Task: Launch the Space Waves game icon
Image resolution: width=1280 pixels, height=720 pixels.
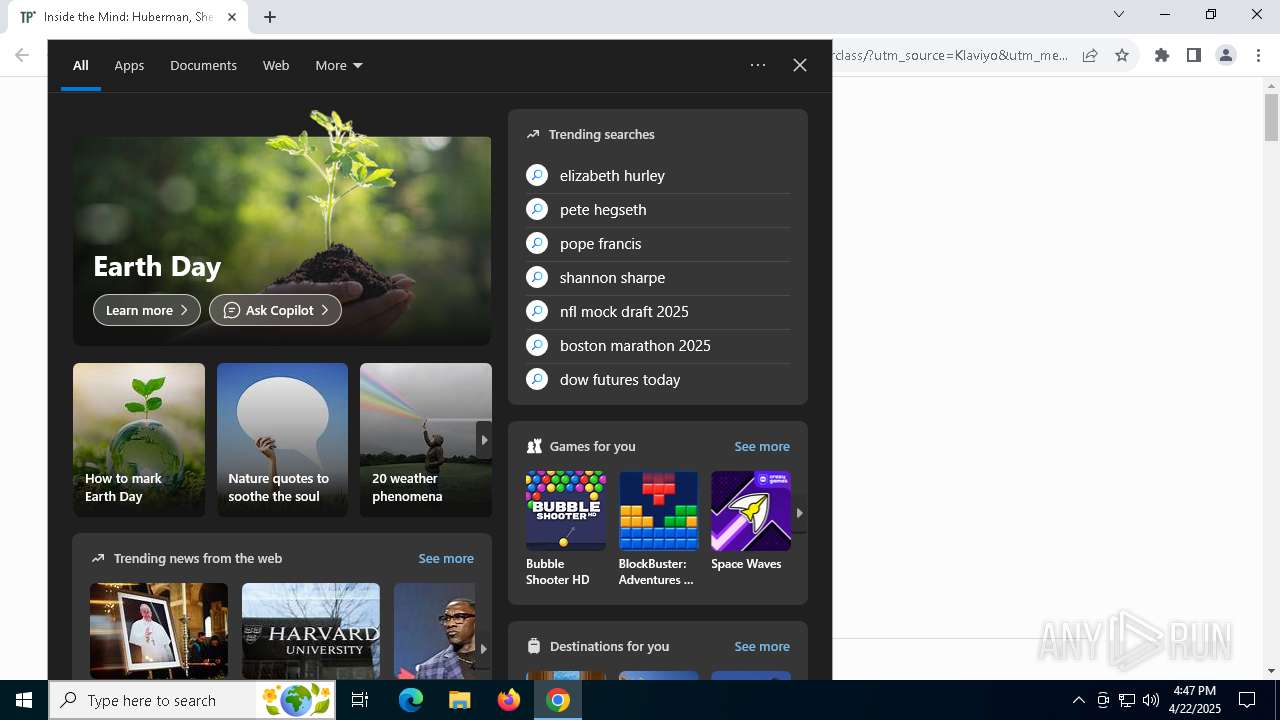Action: point(751,511)
